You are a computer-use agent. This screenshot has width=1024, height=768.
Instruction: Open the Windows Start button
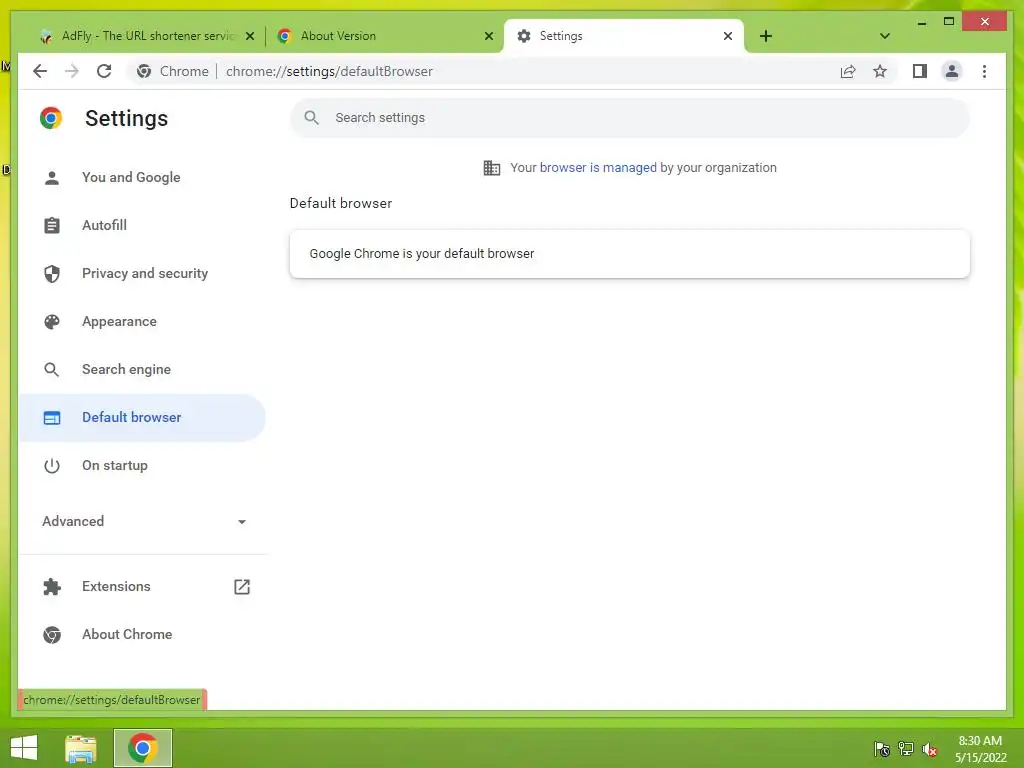tap(24, 748)
